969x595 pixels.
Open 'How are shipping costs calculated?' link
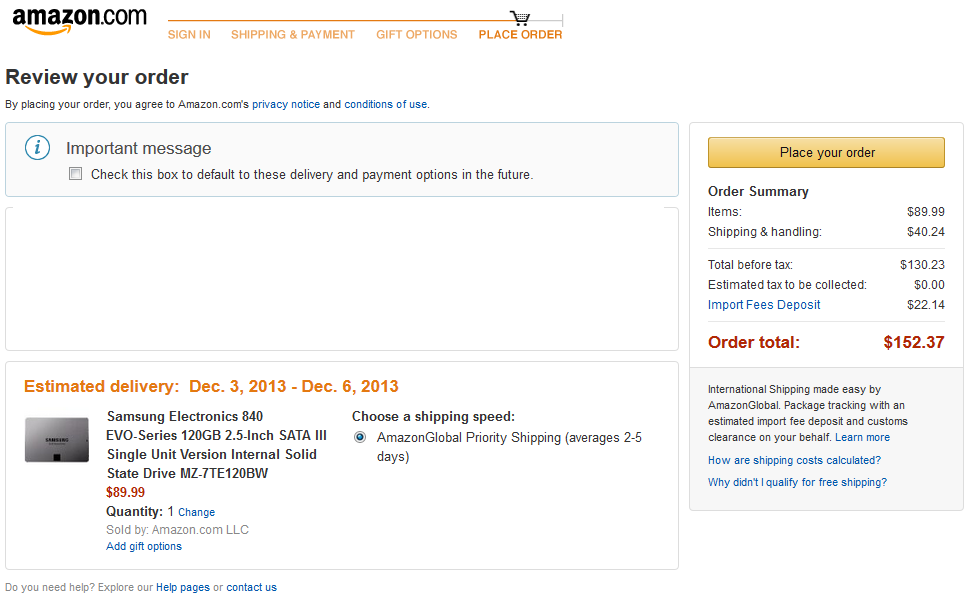click(794, 460)
